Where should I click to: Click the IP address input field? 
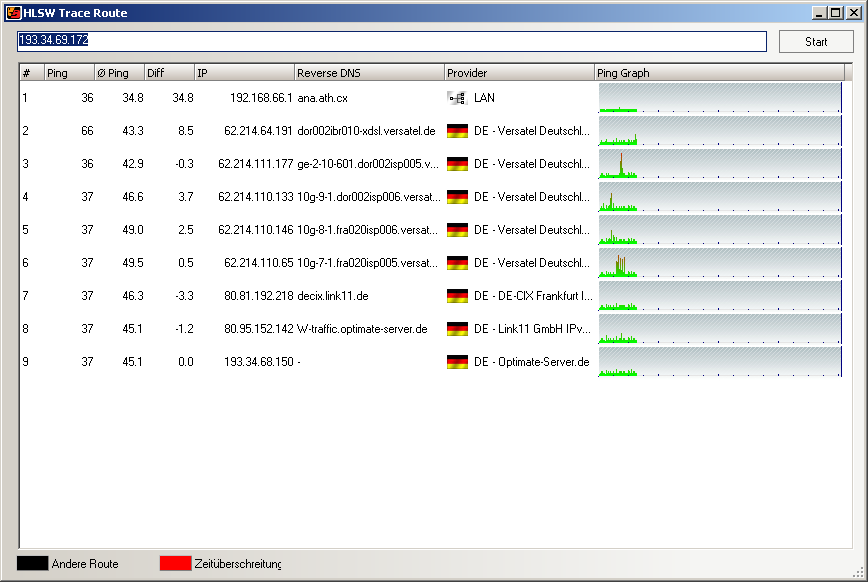coord(391,41)
